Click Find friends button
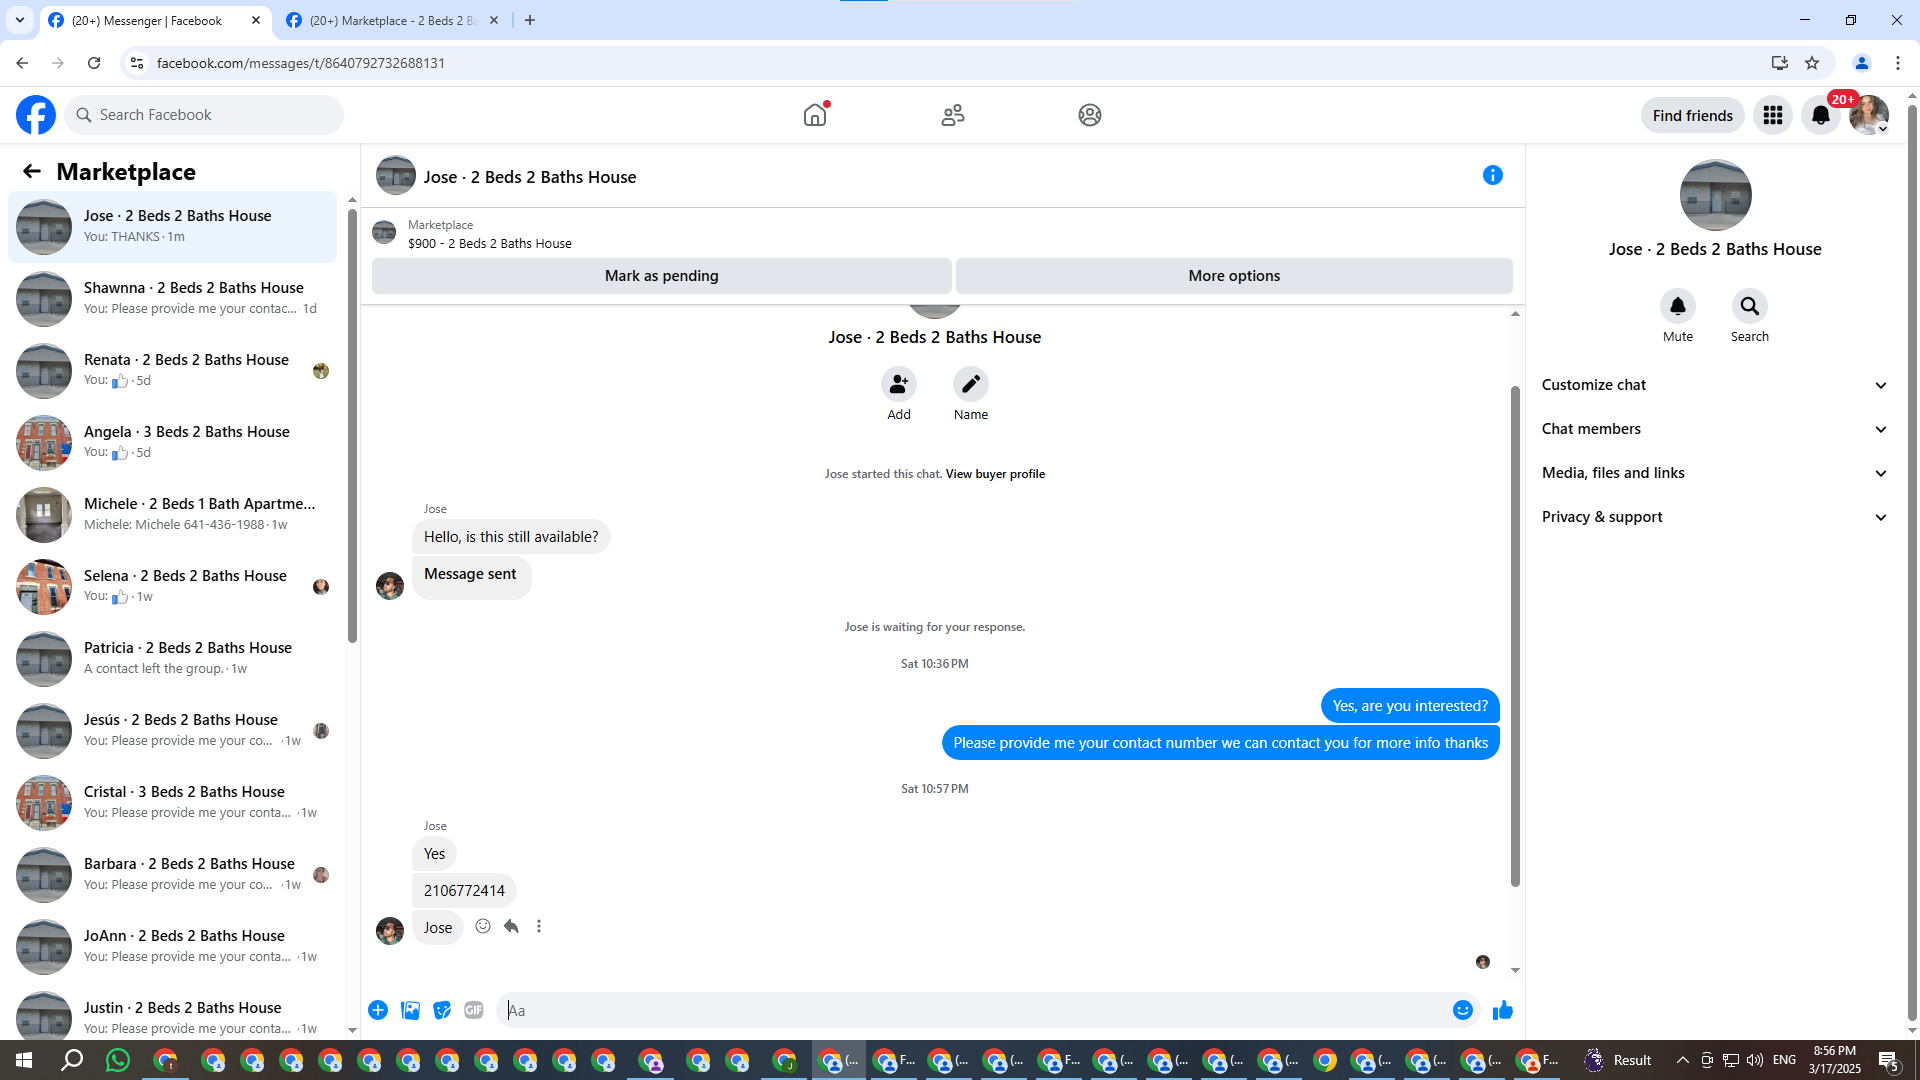The height and width of the screenshot is (1080, 1920). (1693, 115)
